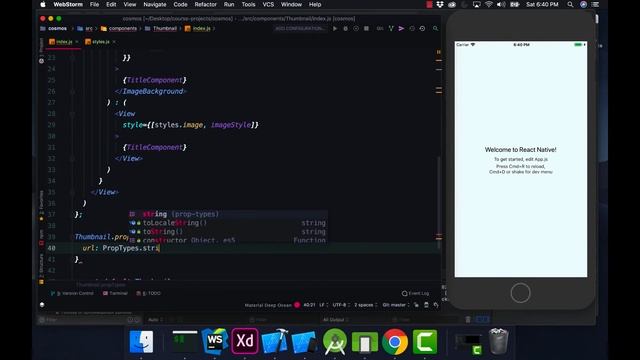Viewport: 640px width, 360px height.
Task: Open the File menu
Action: tap(94, 4)
